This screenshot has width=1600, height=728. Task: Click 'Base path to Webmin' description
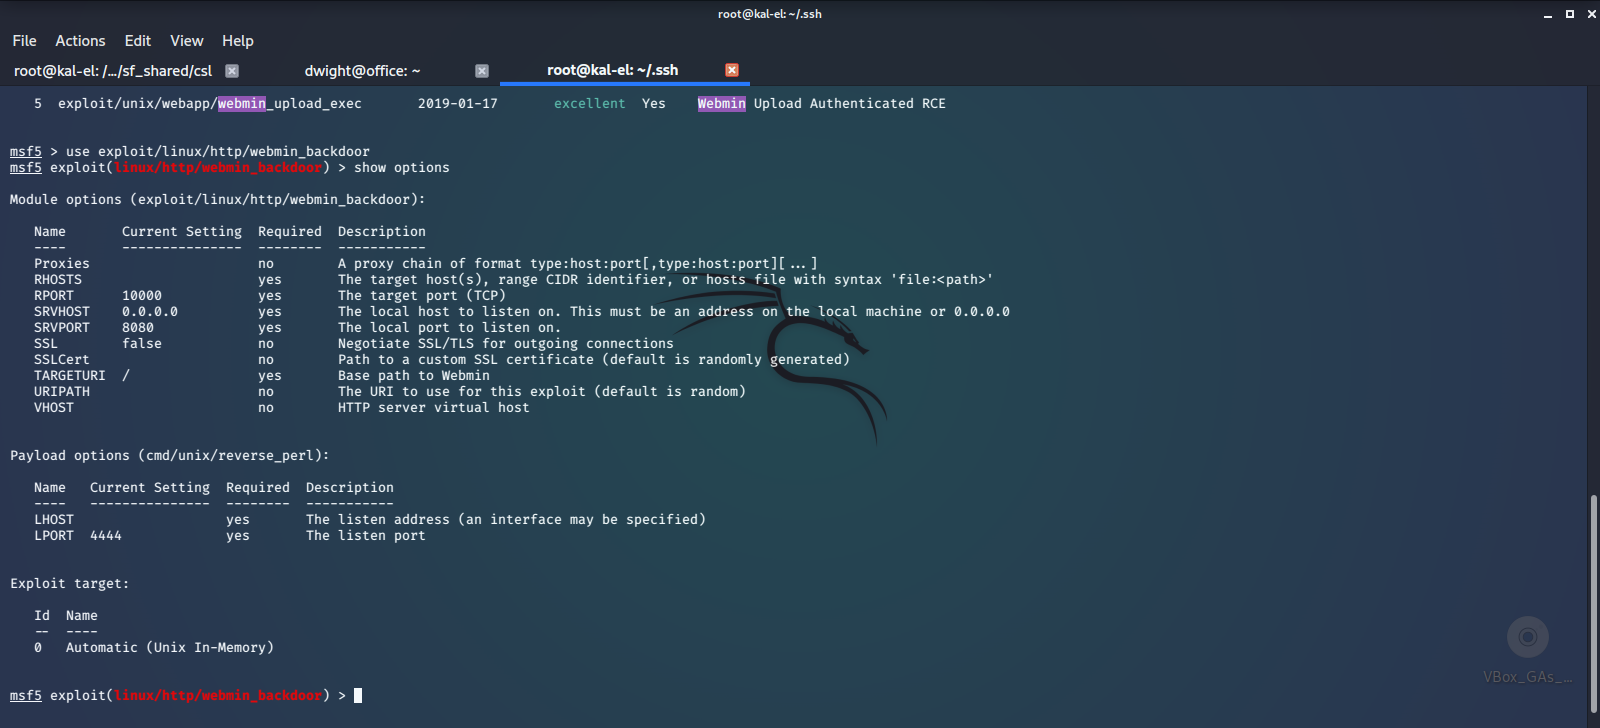[x=414, y=376]
